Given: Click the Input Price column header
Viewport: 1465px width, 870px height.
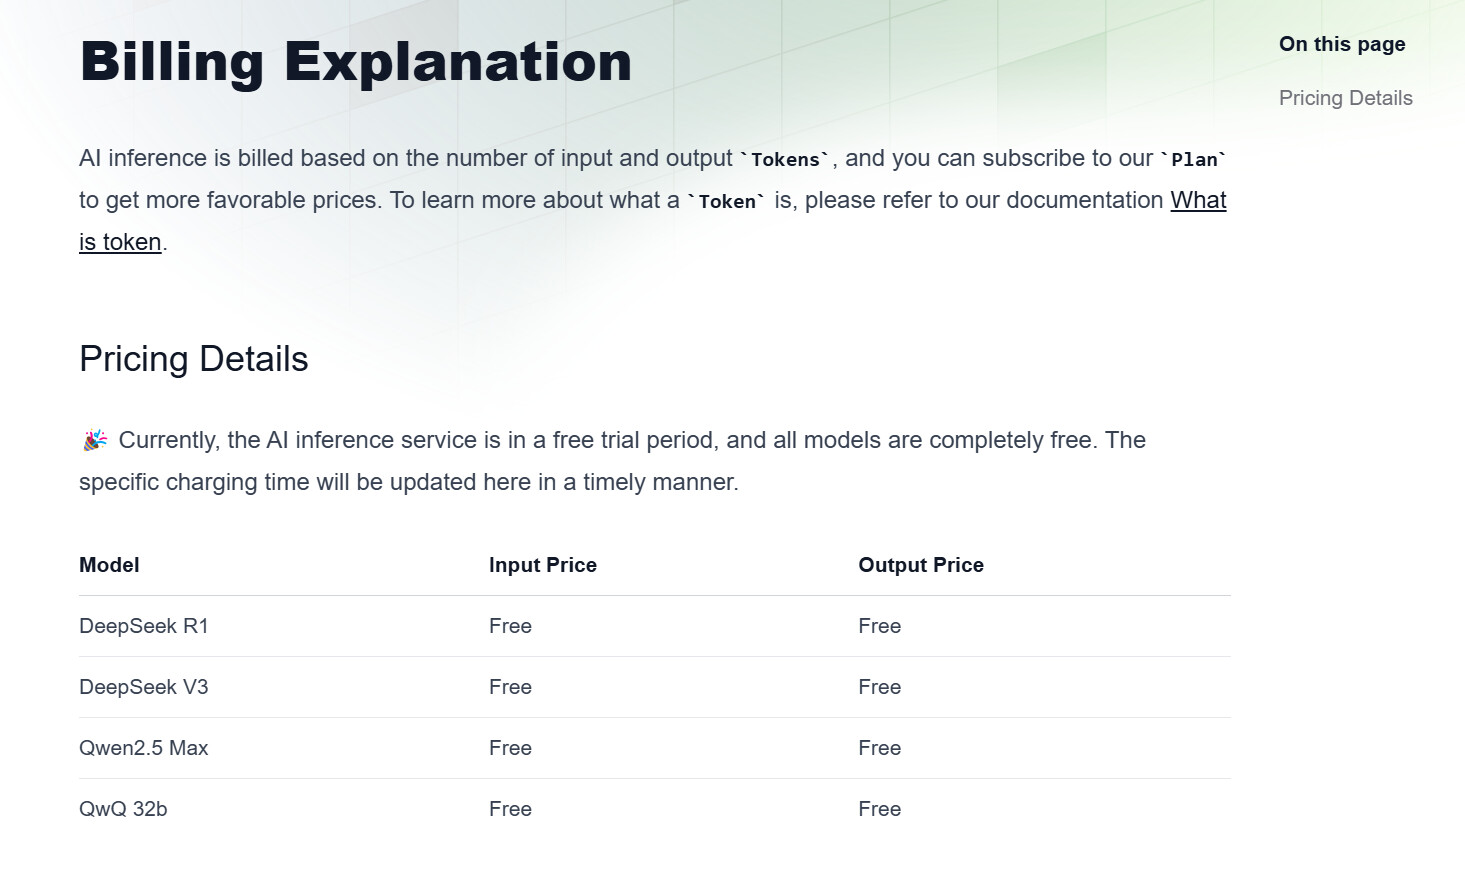Looking at the screenshot, I should [543, 565].
